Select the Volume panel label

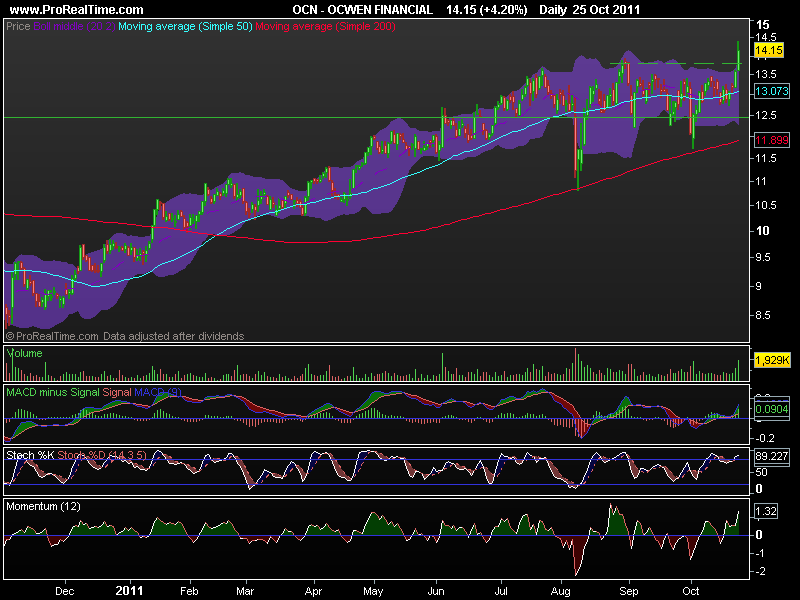pyautogui.click(x=24, y=353)
